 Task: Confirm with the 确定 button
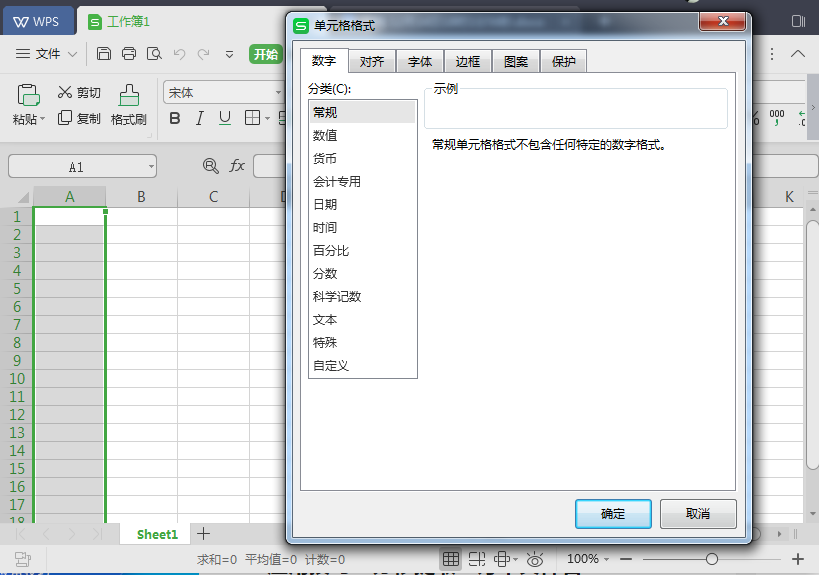(x=613, y=514)
